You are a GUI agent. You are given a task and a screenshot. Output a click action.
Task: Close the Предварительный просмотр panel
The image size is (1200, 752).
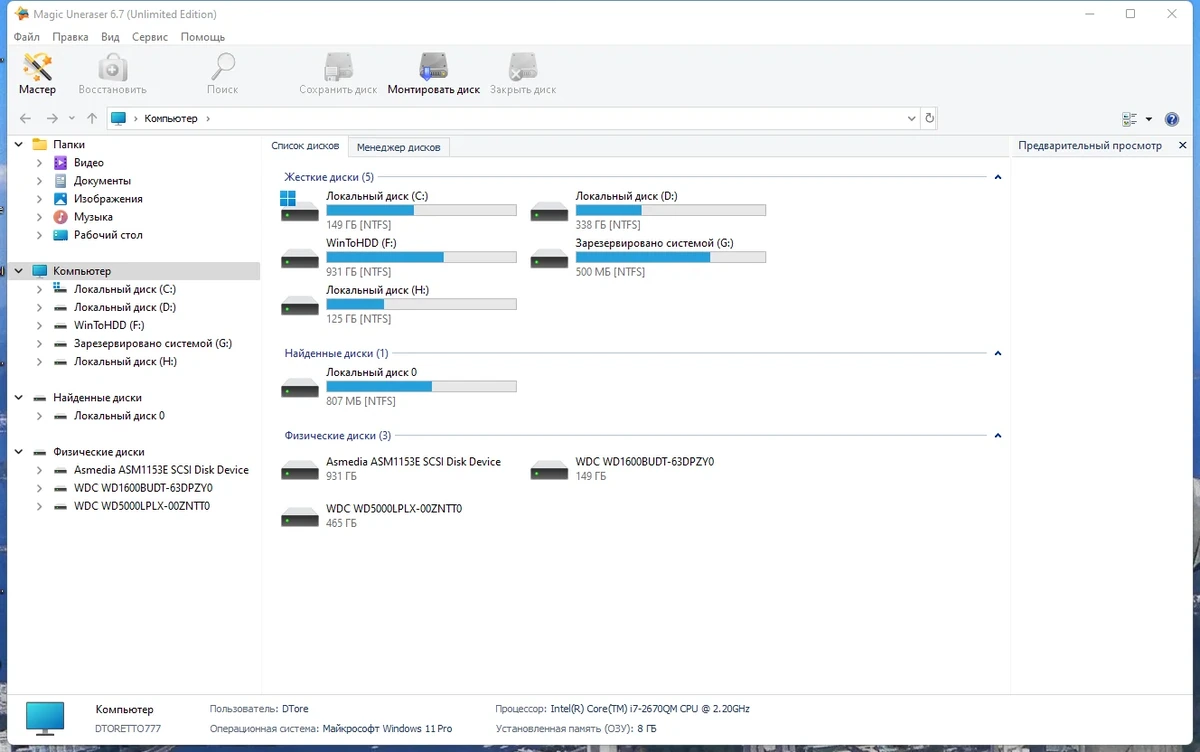[1183, 146]
